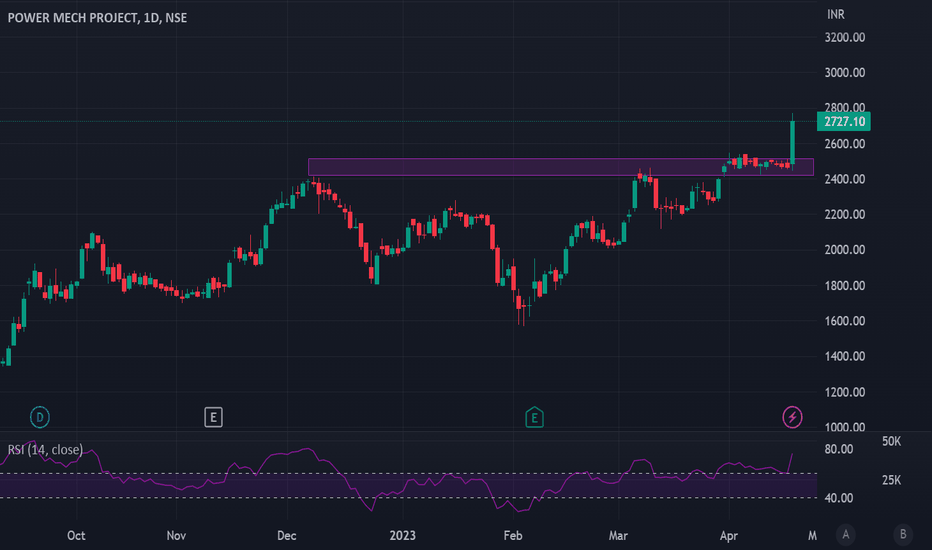Click the 1000.00 price axis label

click(x=845, y=427)
